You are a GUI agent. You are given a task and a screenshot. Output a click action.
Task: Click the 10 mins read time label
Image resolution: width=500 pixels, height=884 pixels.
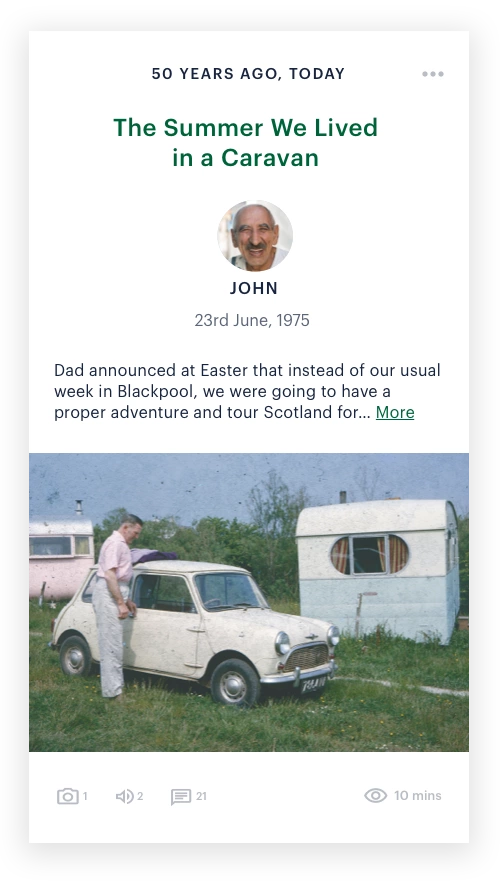418,795
